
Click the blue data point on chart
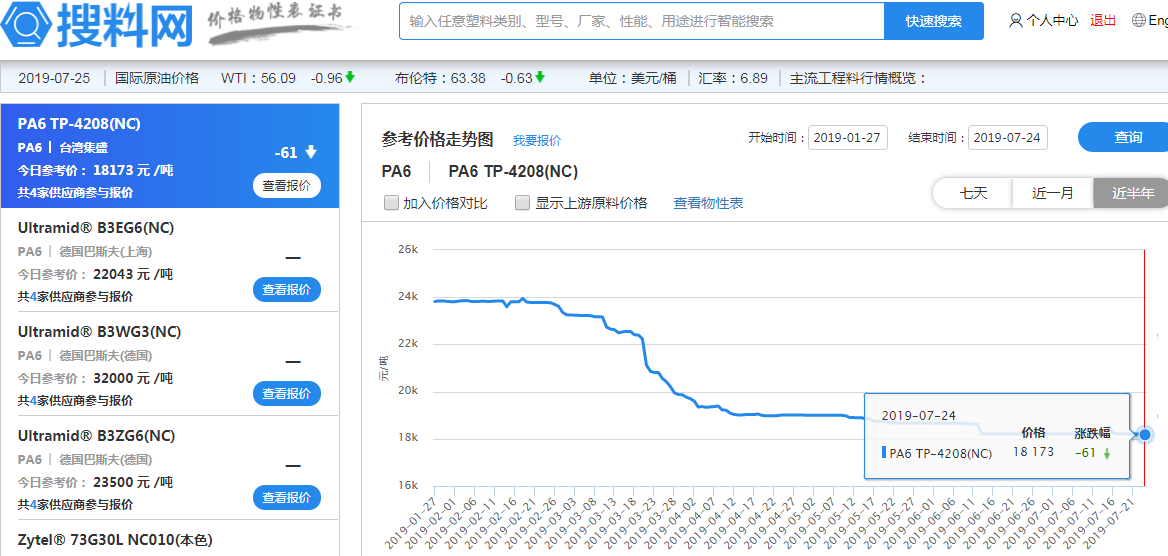click(1145, 434)
